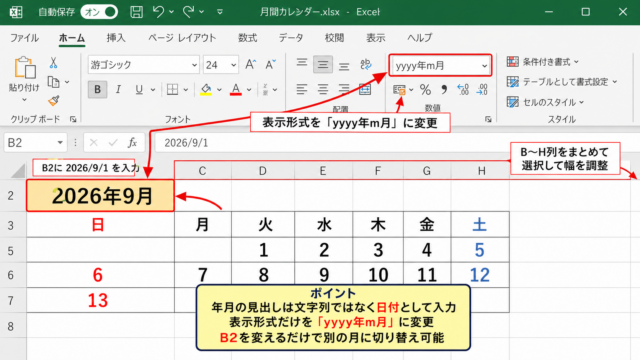Click the fx insert function icon
Image resolution: width=640 pixels, height=360 pixels.
coord(132,143)
